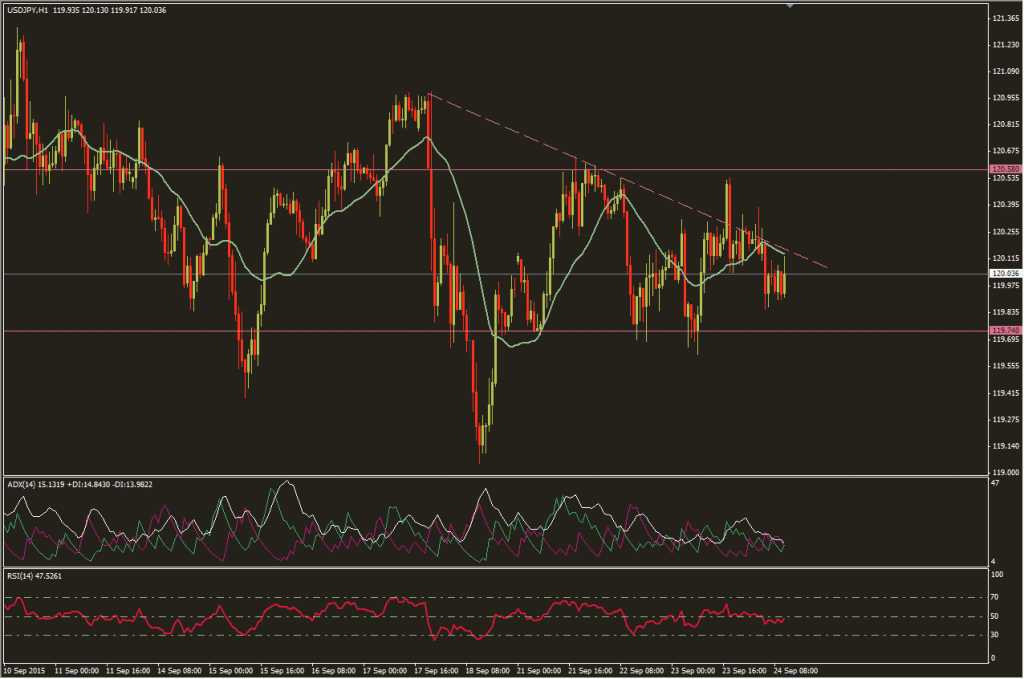The image size is (1024, 679).
Task: Click the 121.365 price axis label
Action: pos(1006,18)
